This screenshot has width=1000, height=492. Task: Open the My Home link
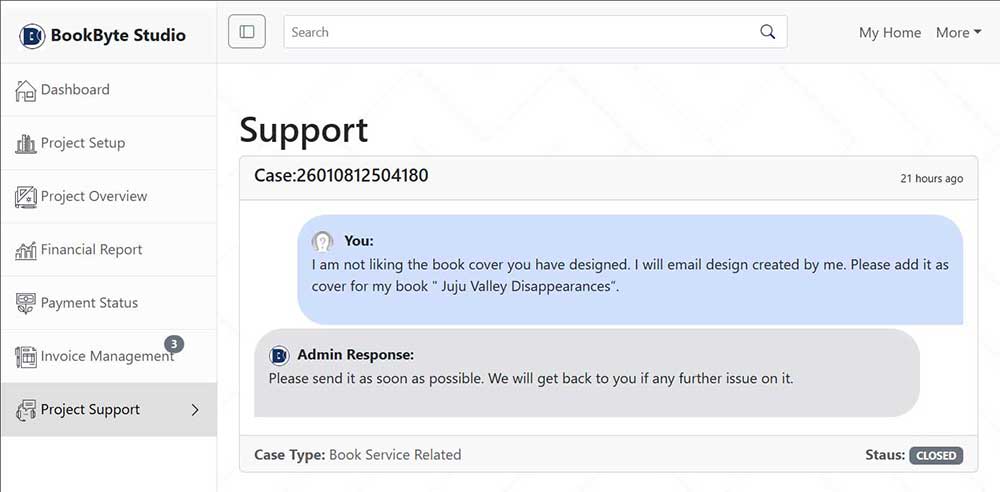click(889, 32)
